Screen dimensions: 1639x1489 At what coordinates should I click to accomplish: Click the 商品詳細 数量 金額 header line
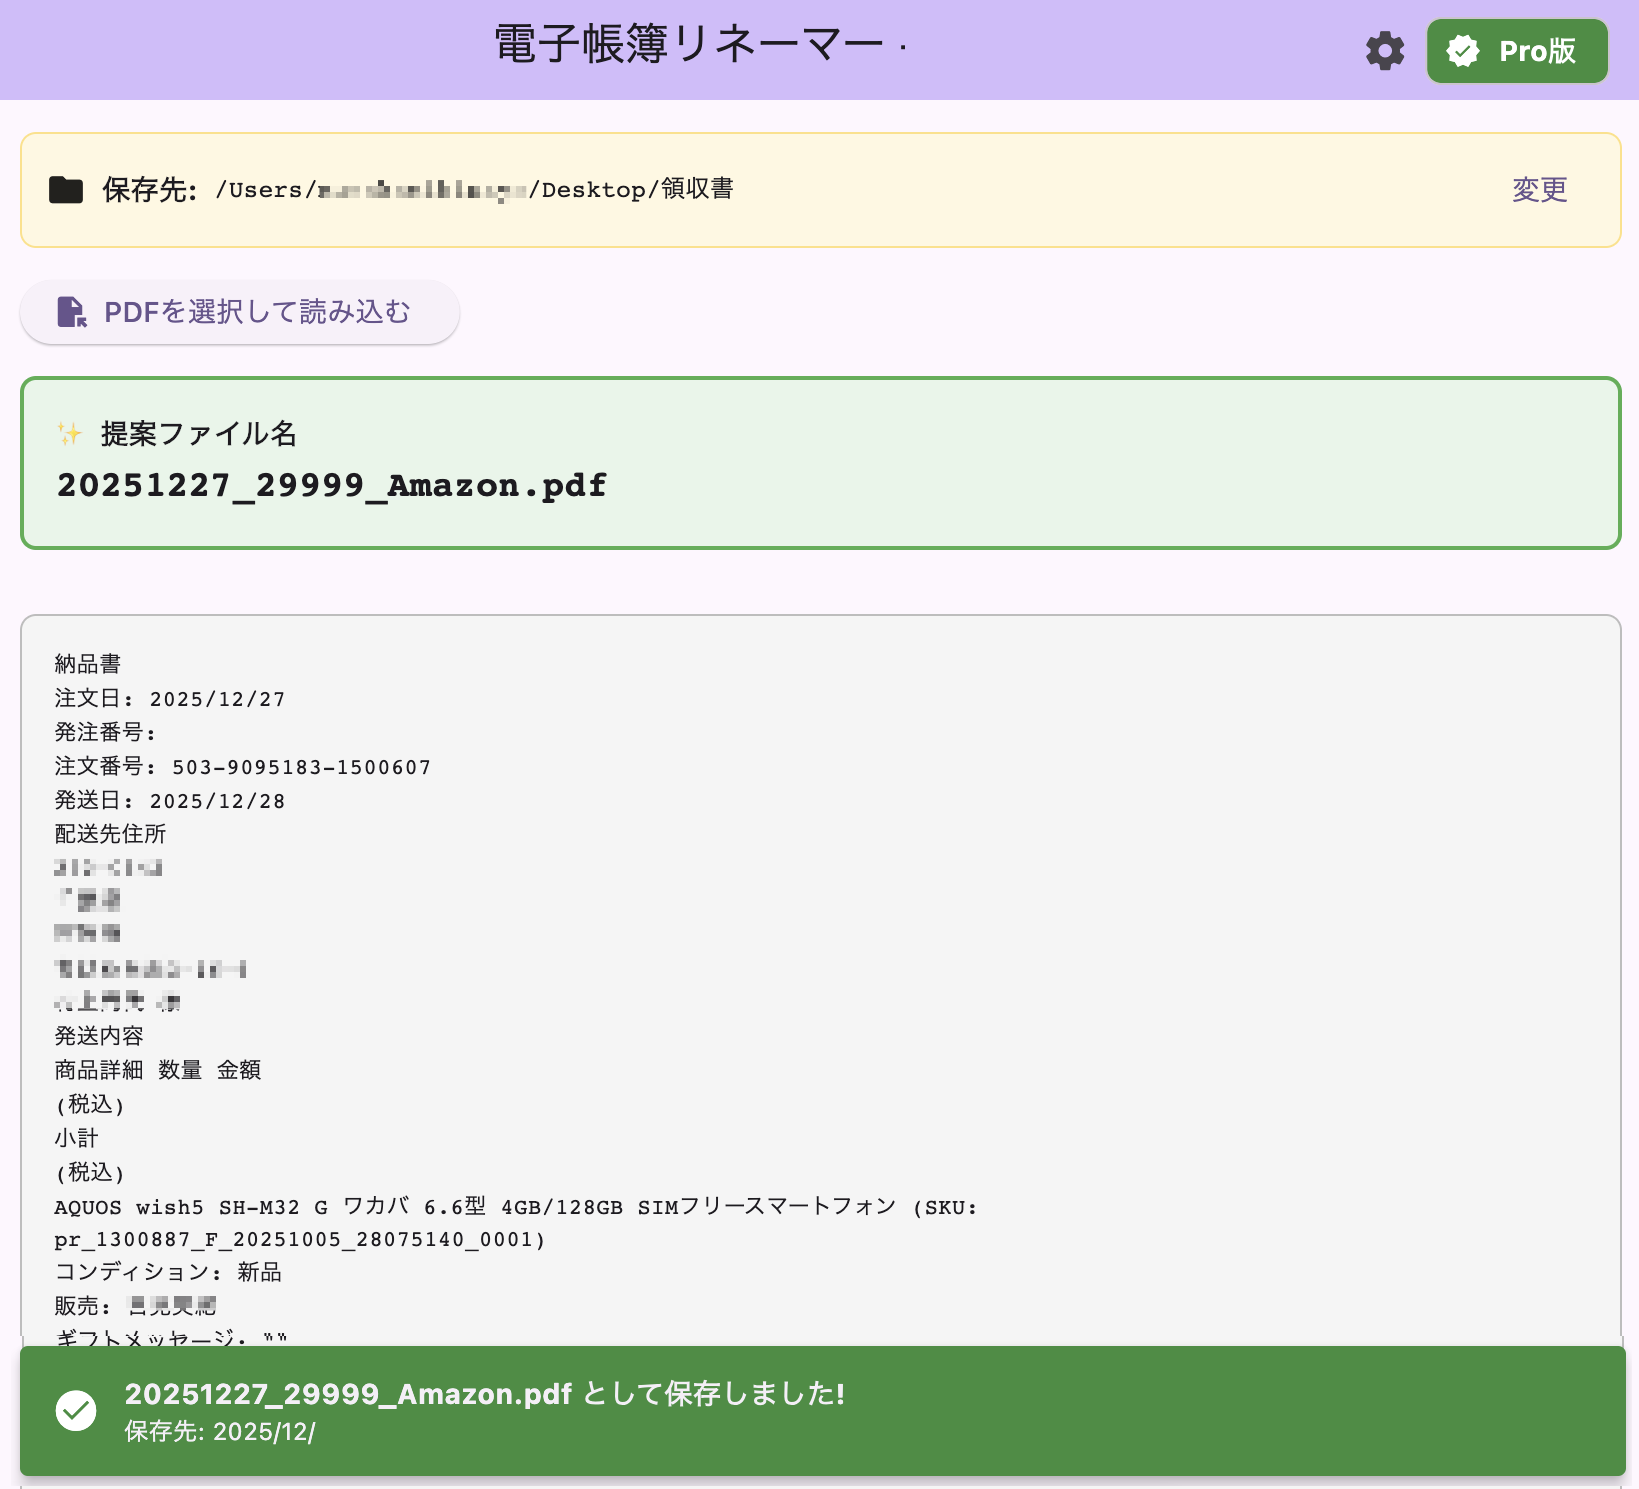(158, 1070)
